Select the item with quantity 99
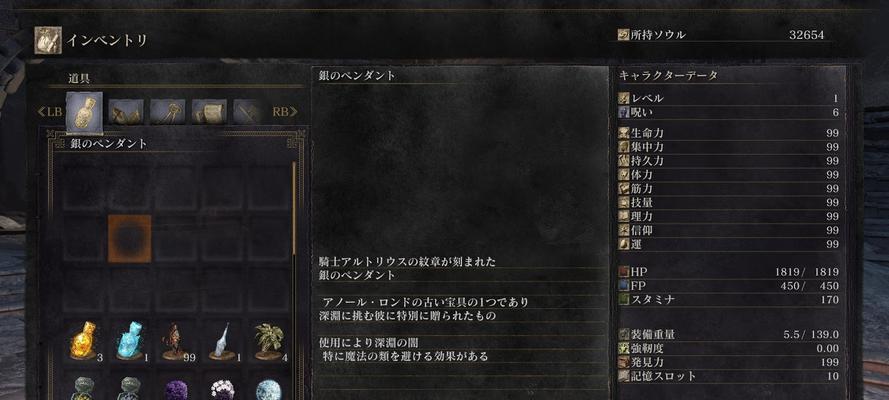 175,342
